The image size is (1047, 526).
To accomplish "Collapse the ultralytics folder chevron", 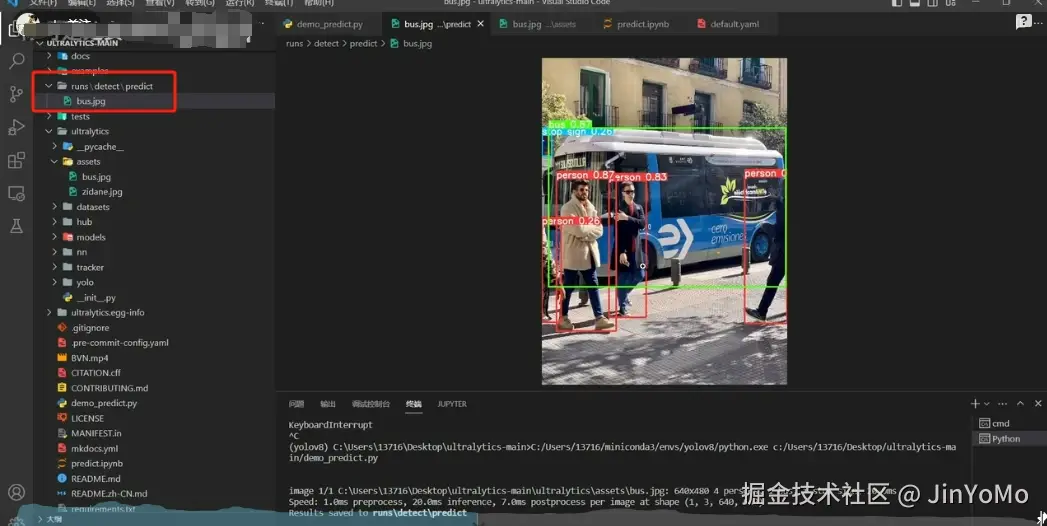I will 49,132.
